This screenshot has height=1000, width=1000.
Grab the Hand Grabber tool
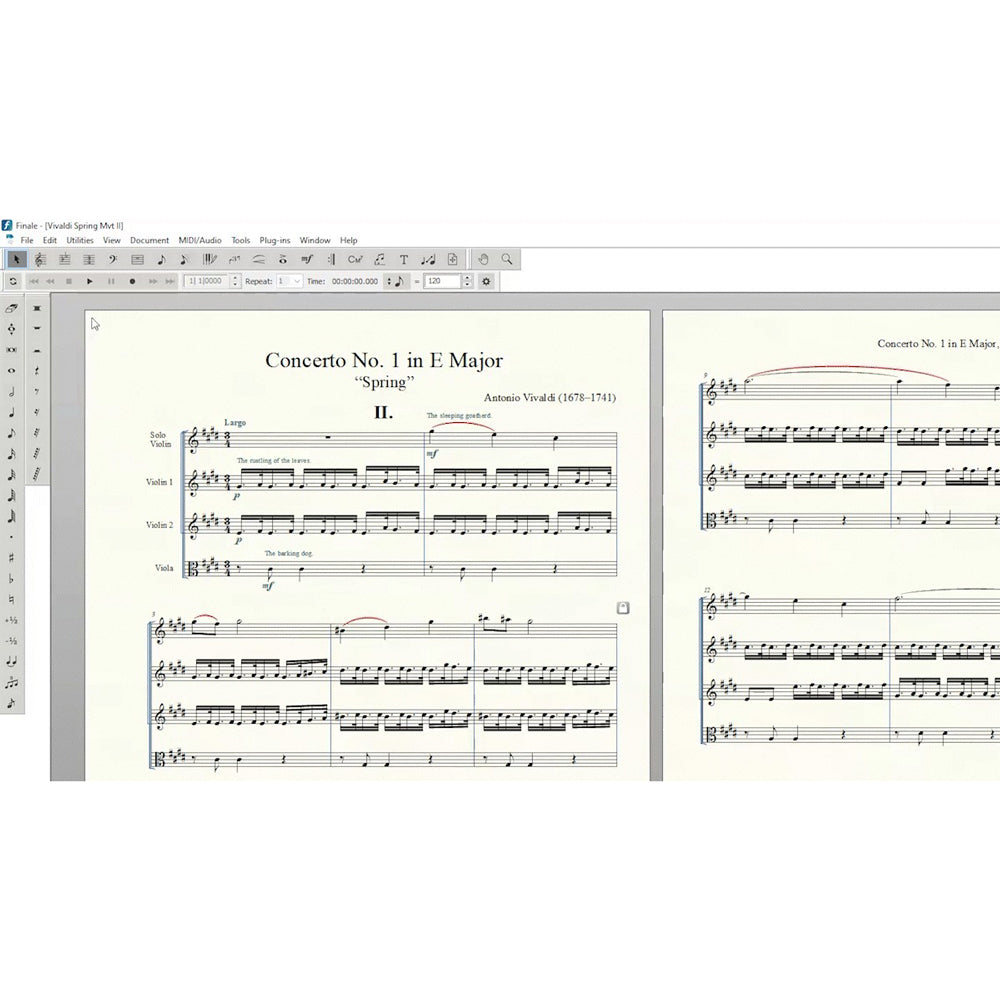pos(486,259)
